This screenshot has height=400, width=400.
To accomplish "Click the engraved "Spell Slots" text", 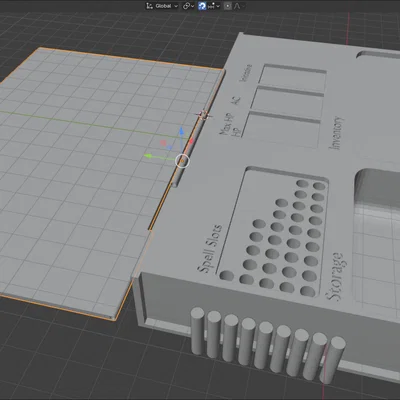I will tap(210, 248).
